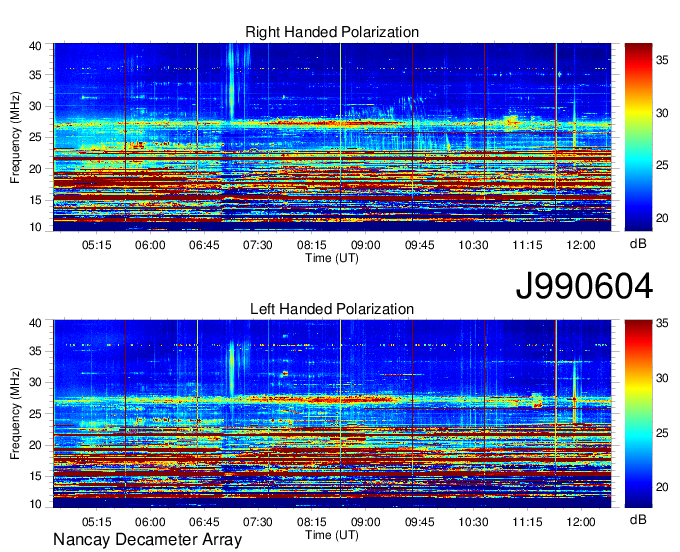Click the Left Handed plot's color scale bar
The image size is (680, 552).
pos(638,414)
